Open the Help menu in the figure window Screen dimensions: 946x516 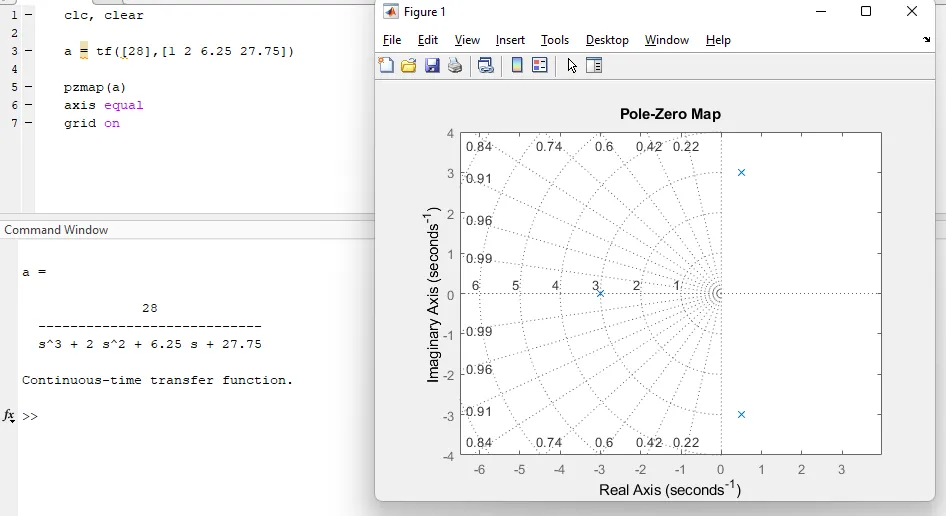tap(718, 40)
